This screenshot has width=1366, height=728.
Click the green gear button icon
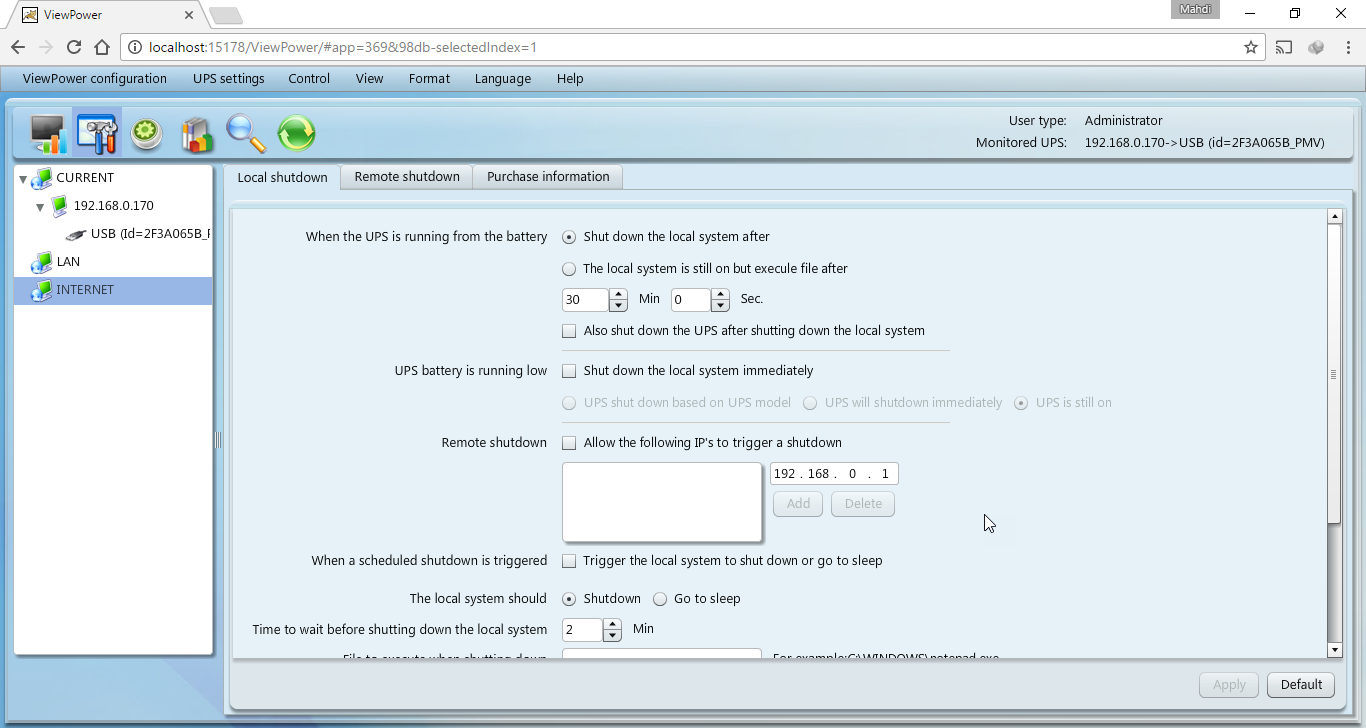[147, 133]
